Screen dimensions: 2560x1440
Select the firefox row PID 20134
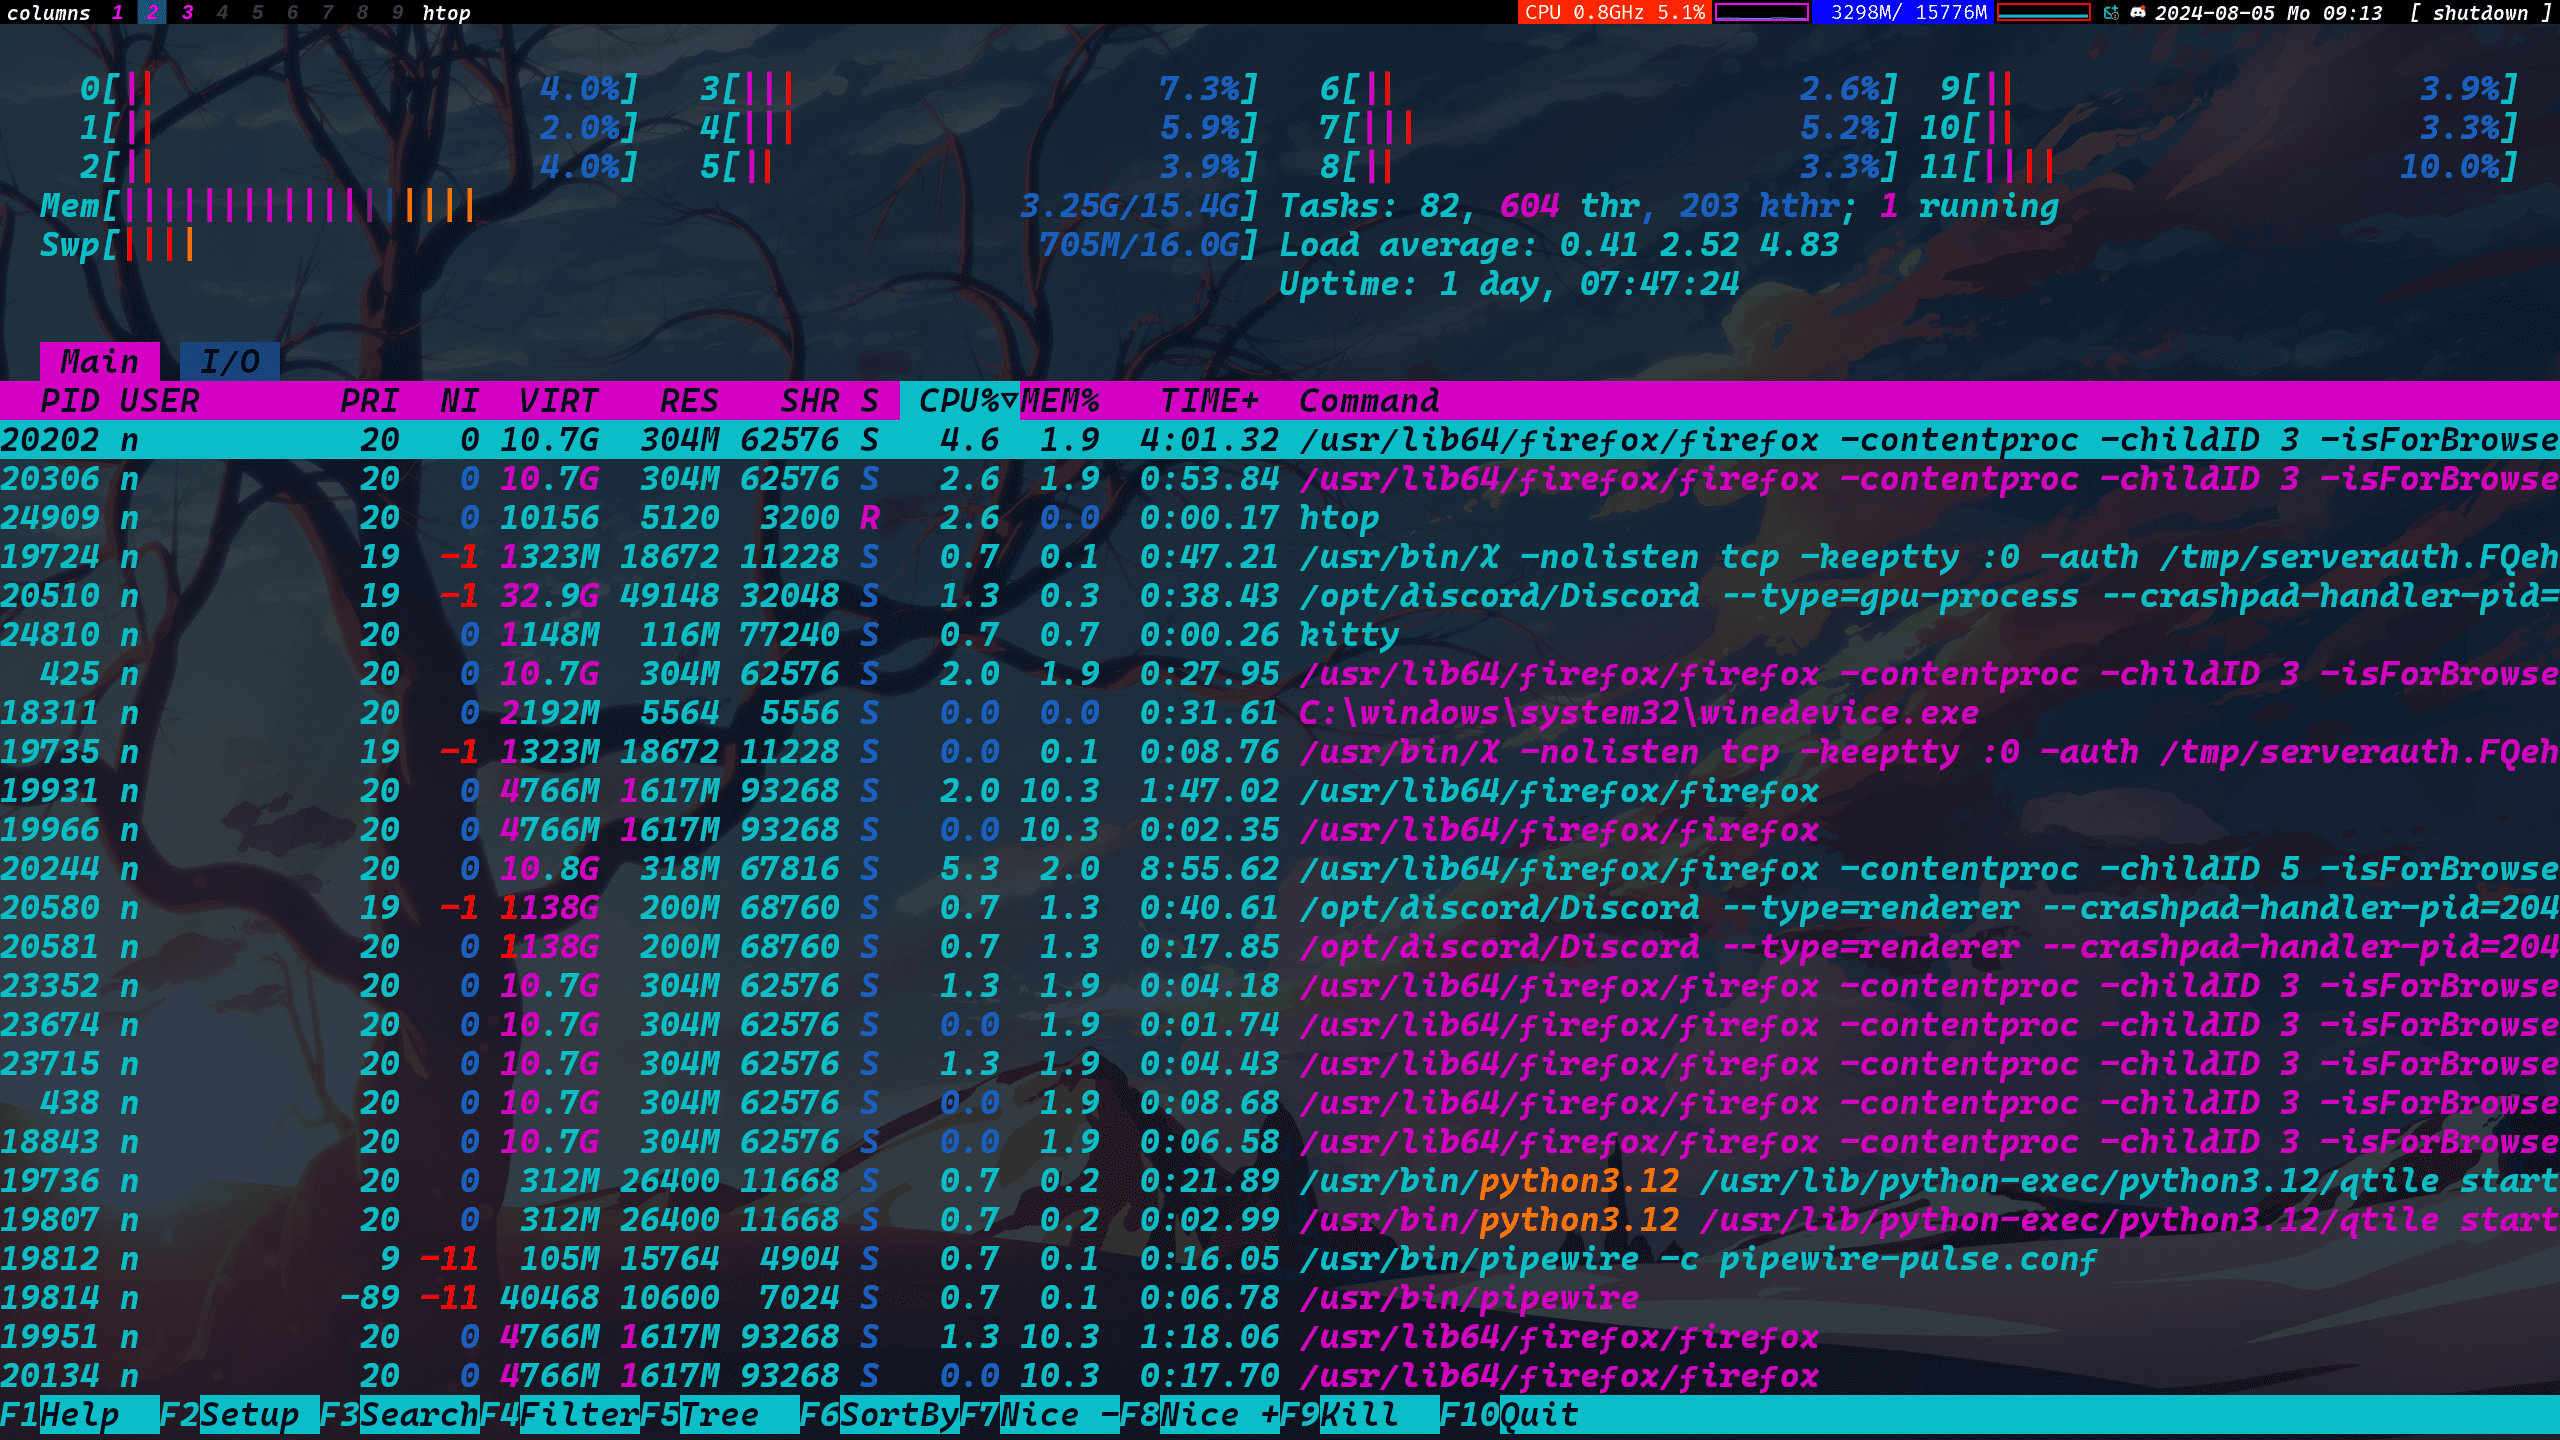(x=1280, y=1376)
